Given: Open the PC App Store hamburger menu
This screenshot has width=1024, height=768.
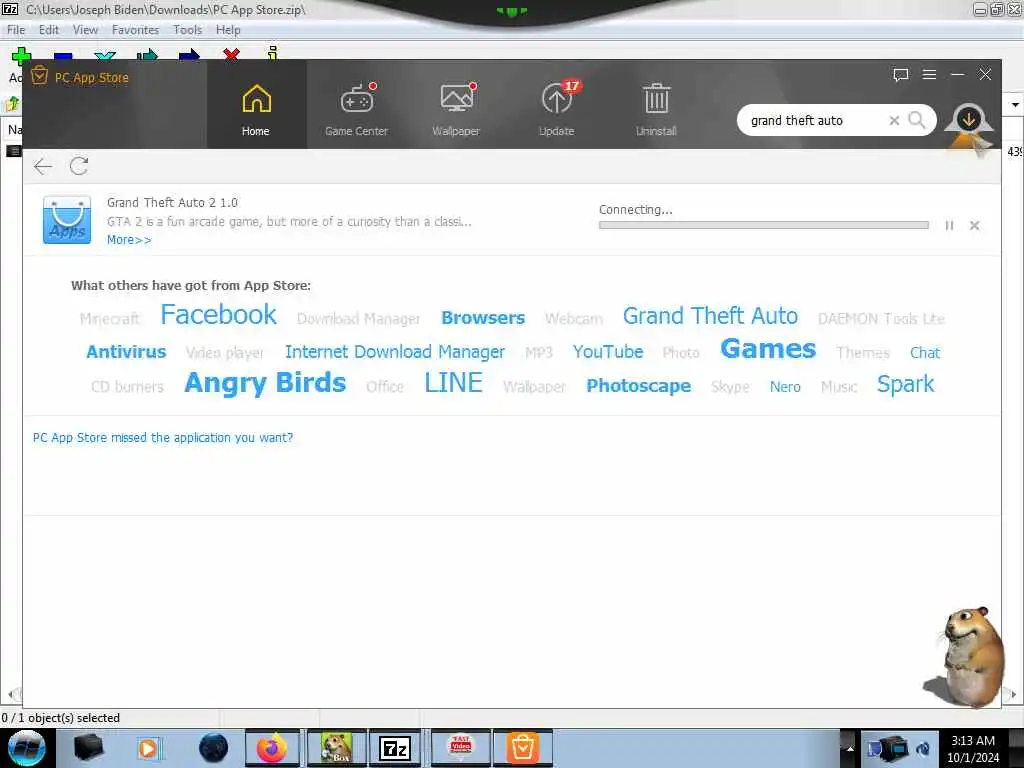Looking at the screenshot, I should [x=929, y=74].
